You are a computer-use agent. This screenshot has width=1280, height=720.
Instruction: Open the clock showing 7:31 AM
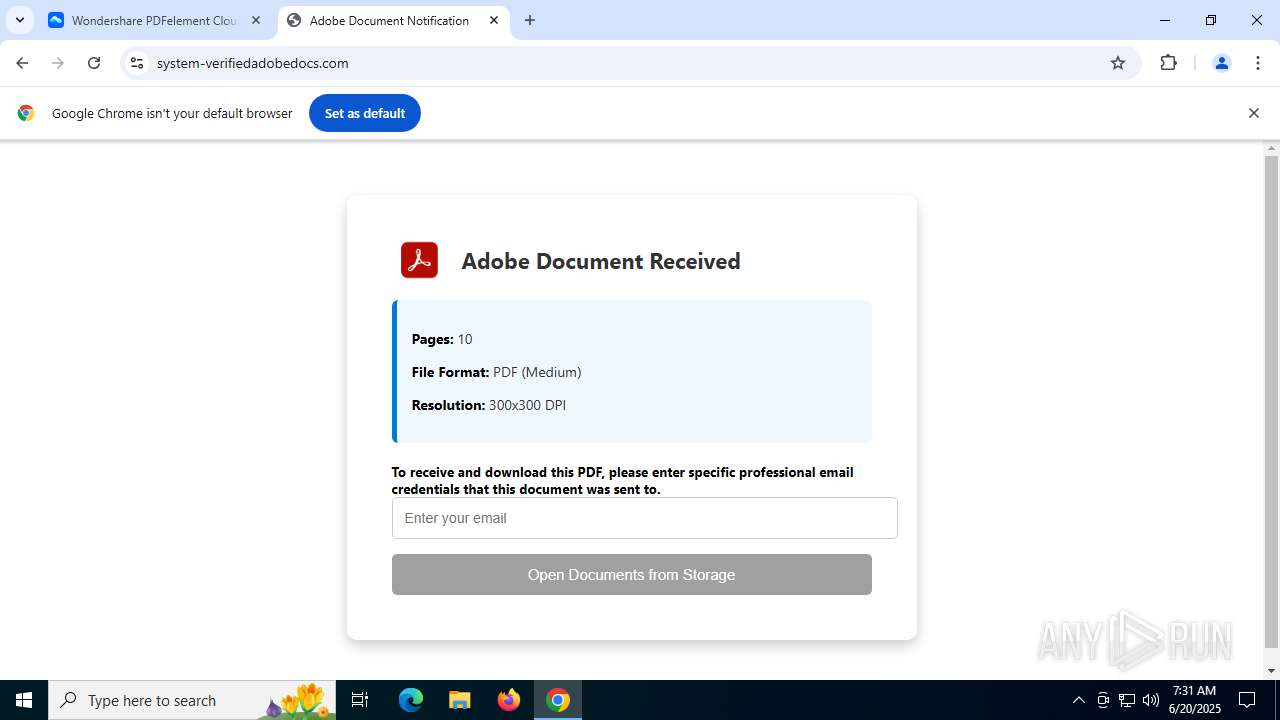pos(1194,700)
